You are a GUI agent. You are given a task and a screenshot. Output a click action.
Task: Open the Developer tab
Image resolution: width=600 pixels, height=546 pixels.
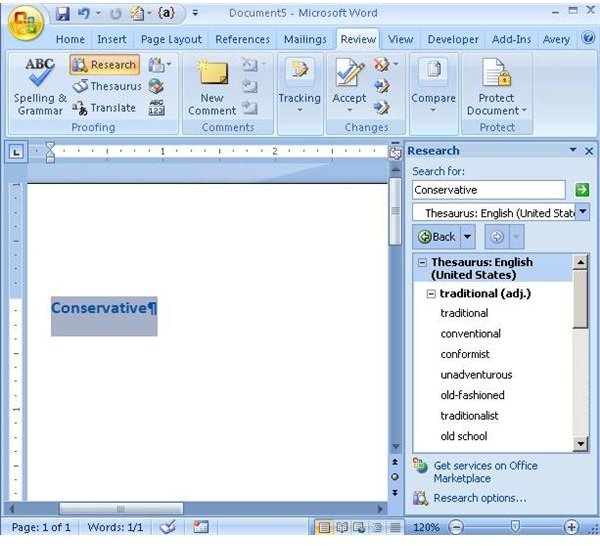[453, 39]
